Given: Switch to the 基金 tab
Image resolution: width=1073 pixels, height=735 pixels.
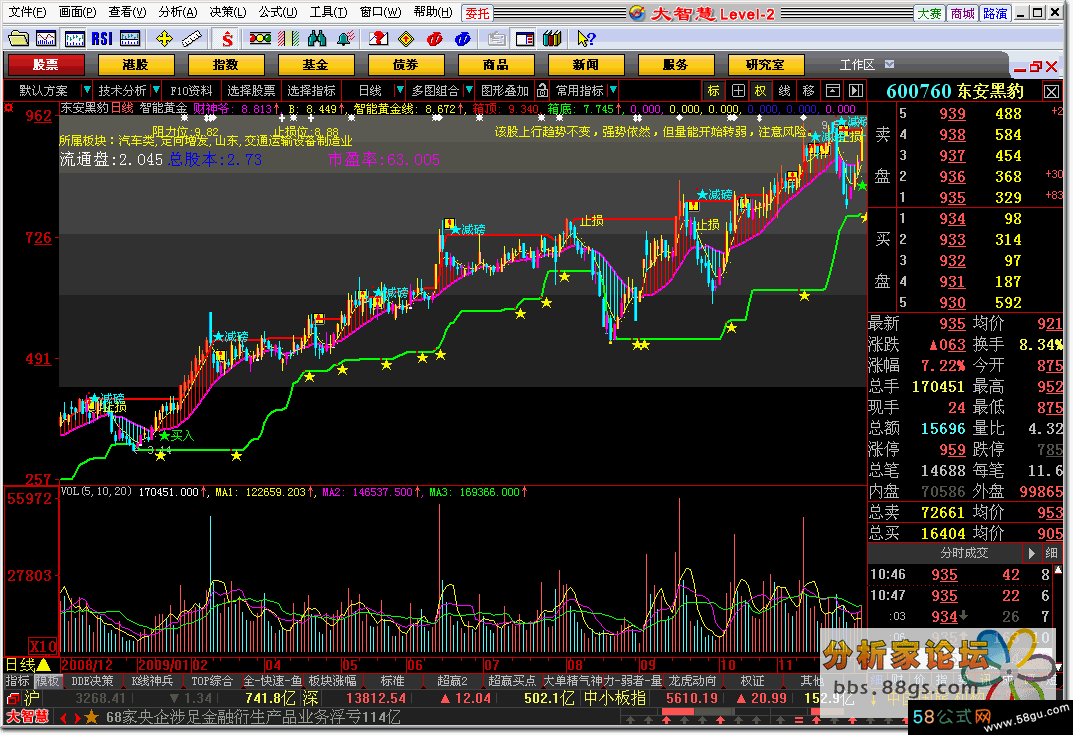Looking at the screenshot, I should coord(315,65).
